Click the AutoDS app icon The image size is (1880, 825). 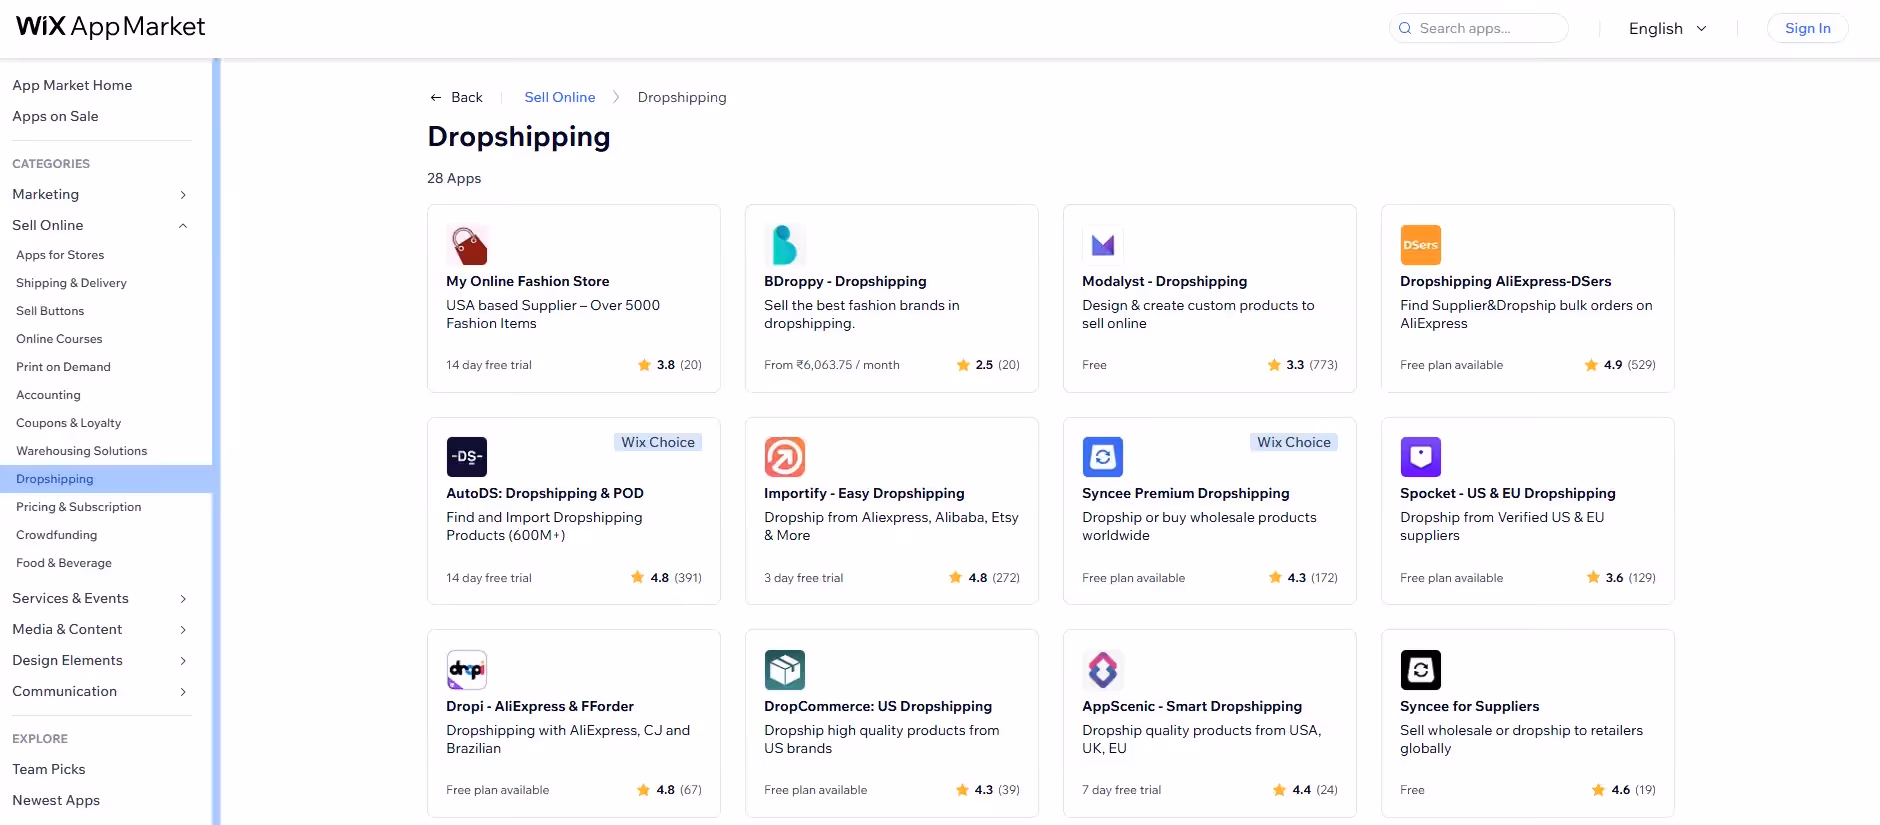point(467,457)
